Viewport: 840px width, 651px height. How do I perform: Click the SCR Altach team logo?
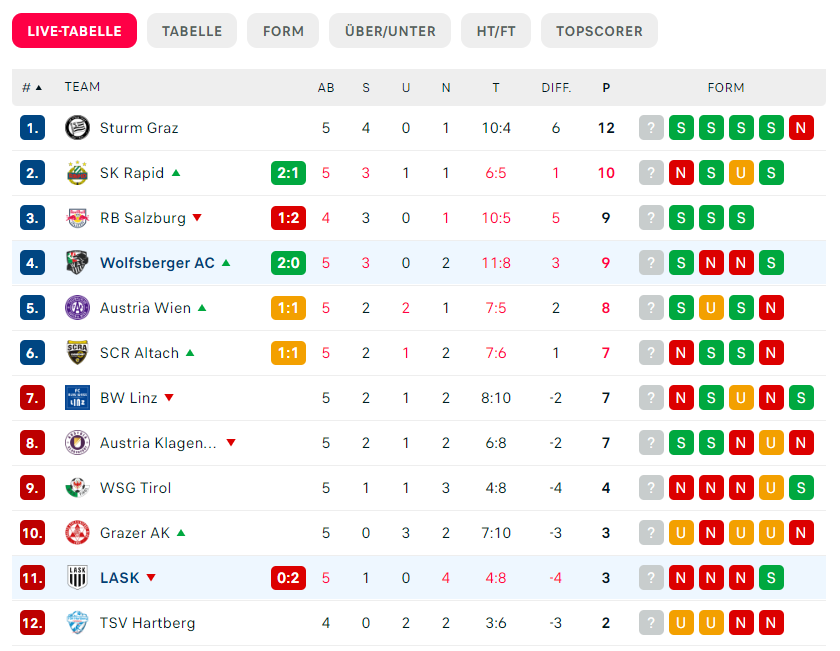point(77,353)
